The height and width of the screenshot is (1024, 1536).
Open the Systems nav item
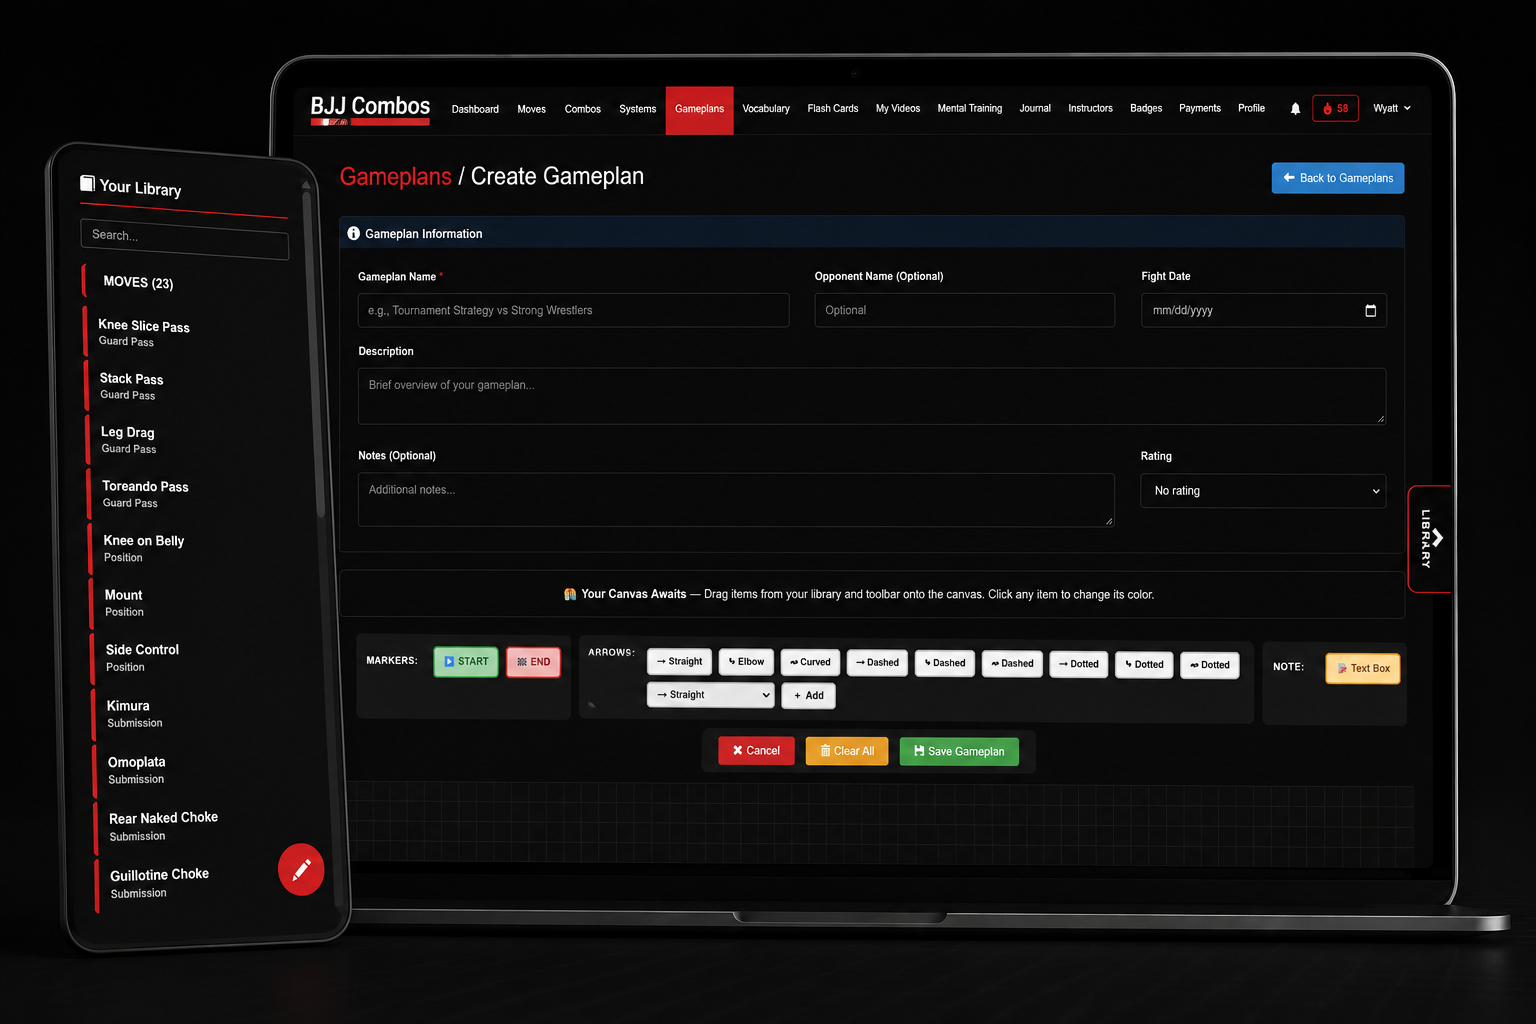tap(637, 109)
